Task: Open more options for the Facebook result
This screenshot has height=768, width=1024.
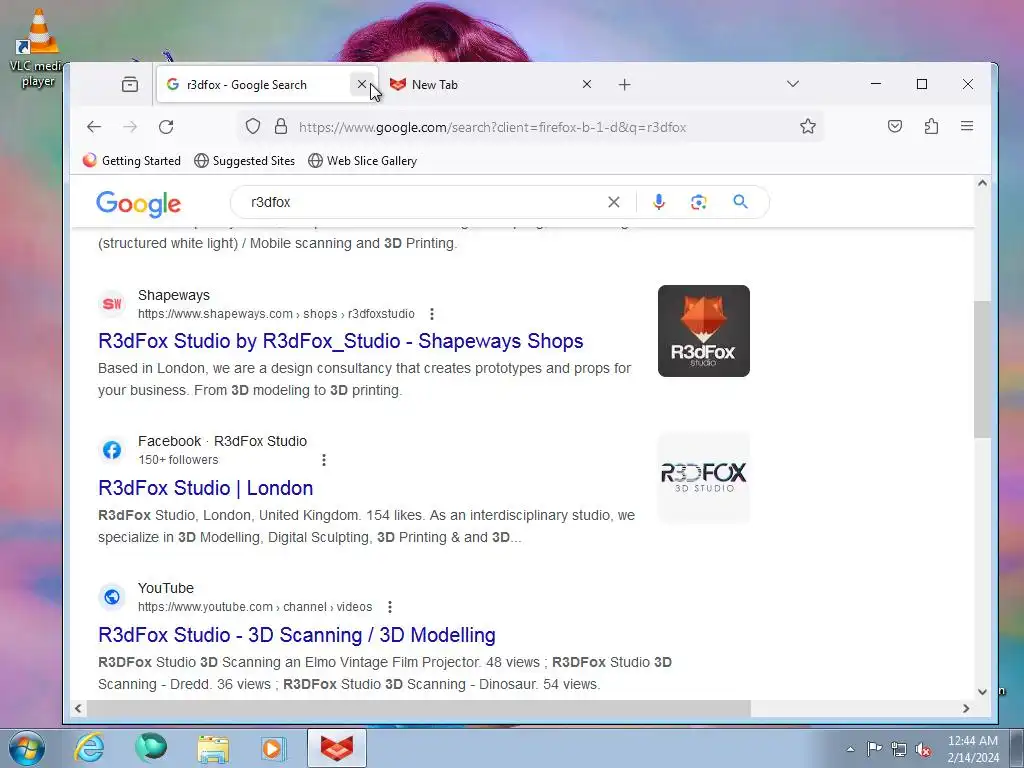Action: (324, 460)
